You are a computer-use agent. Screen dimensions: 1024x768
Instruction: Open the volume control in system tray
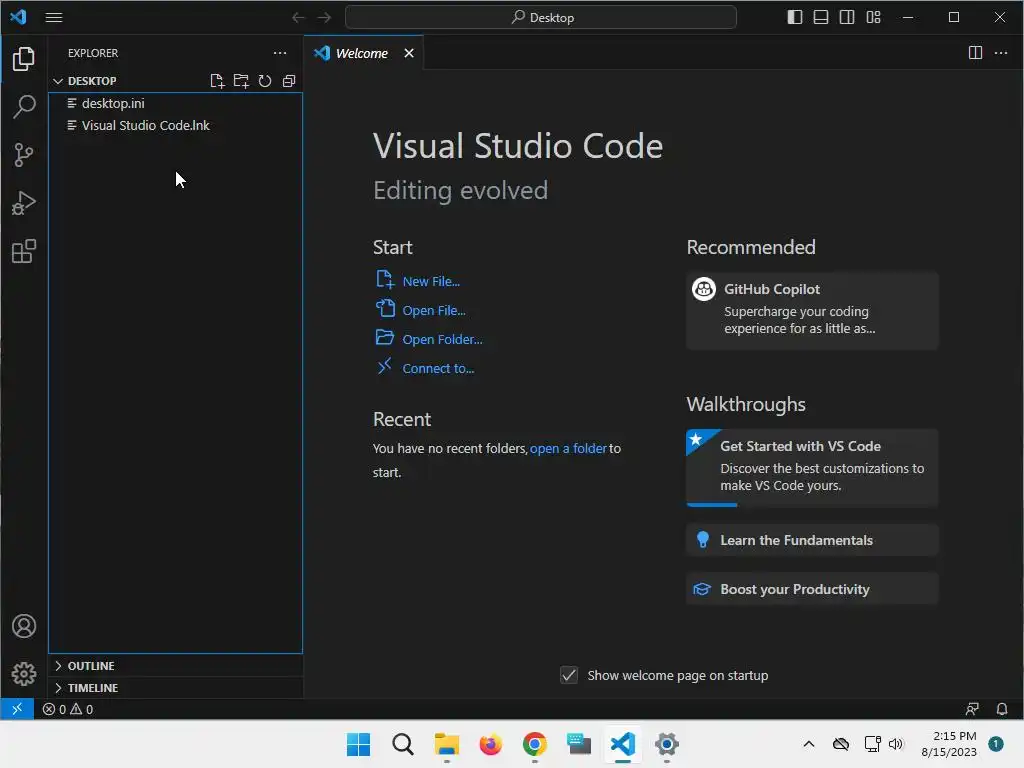[896, 744]
